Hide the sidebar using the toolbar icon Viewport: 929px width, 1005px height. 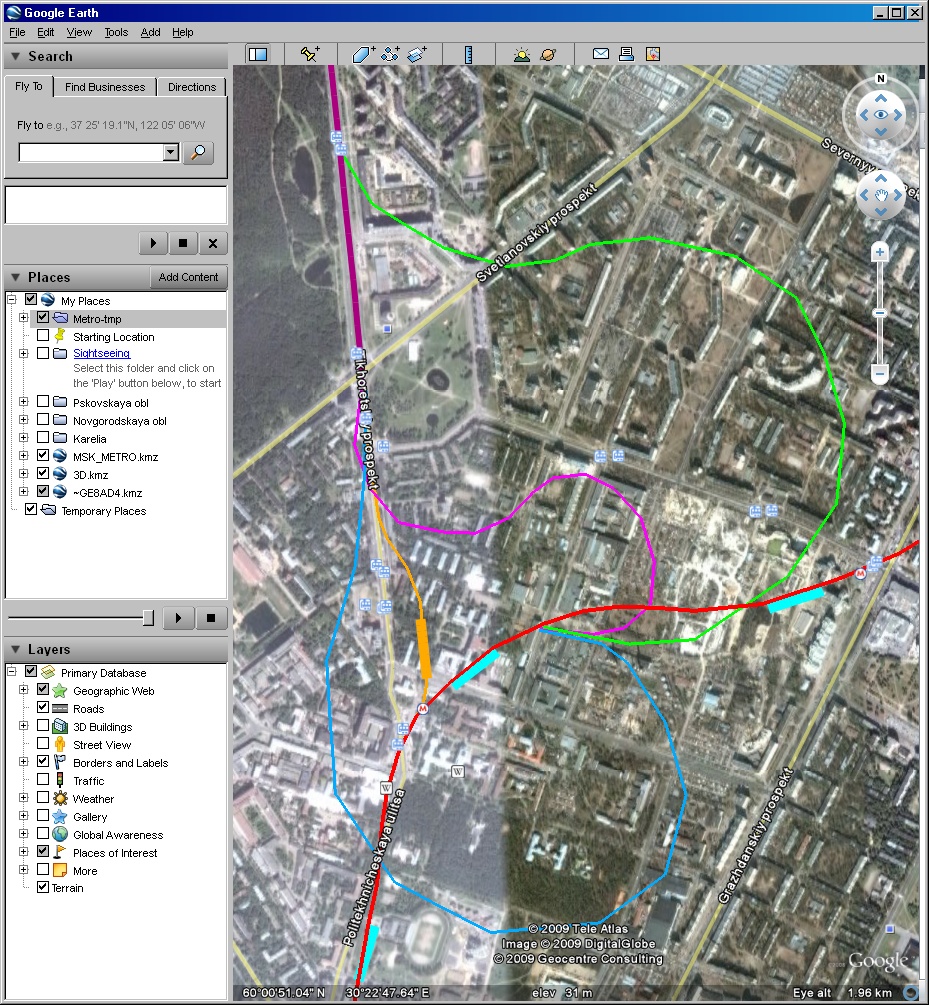258,55
